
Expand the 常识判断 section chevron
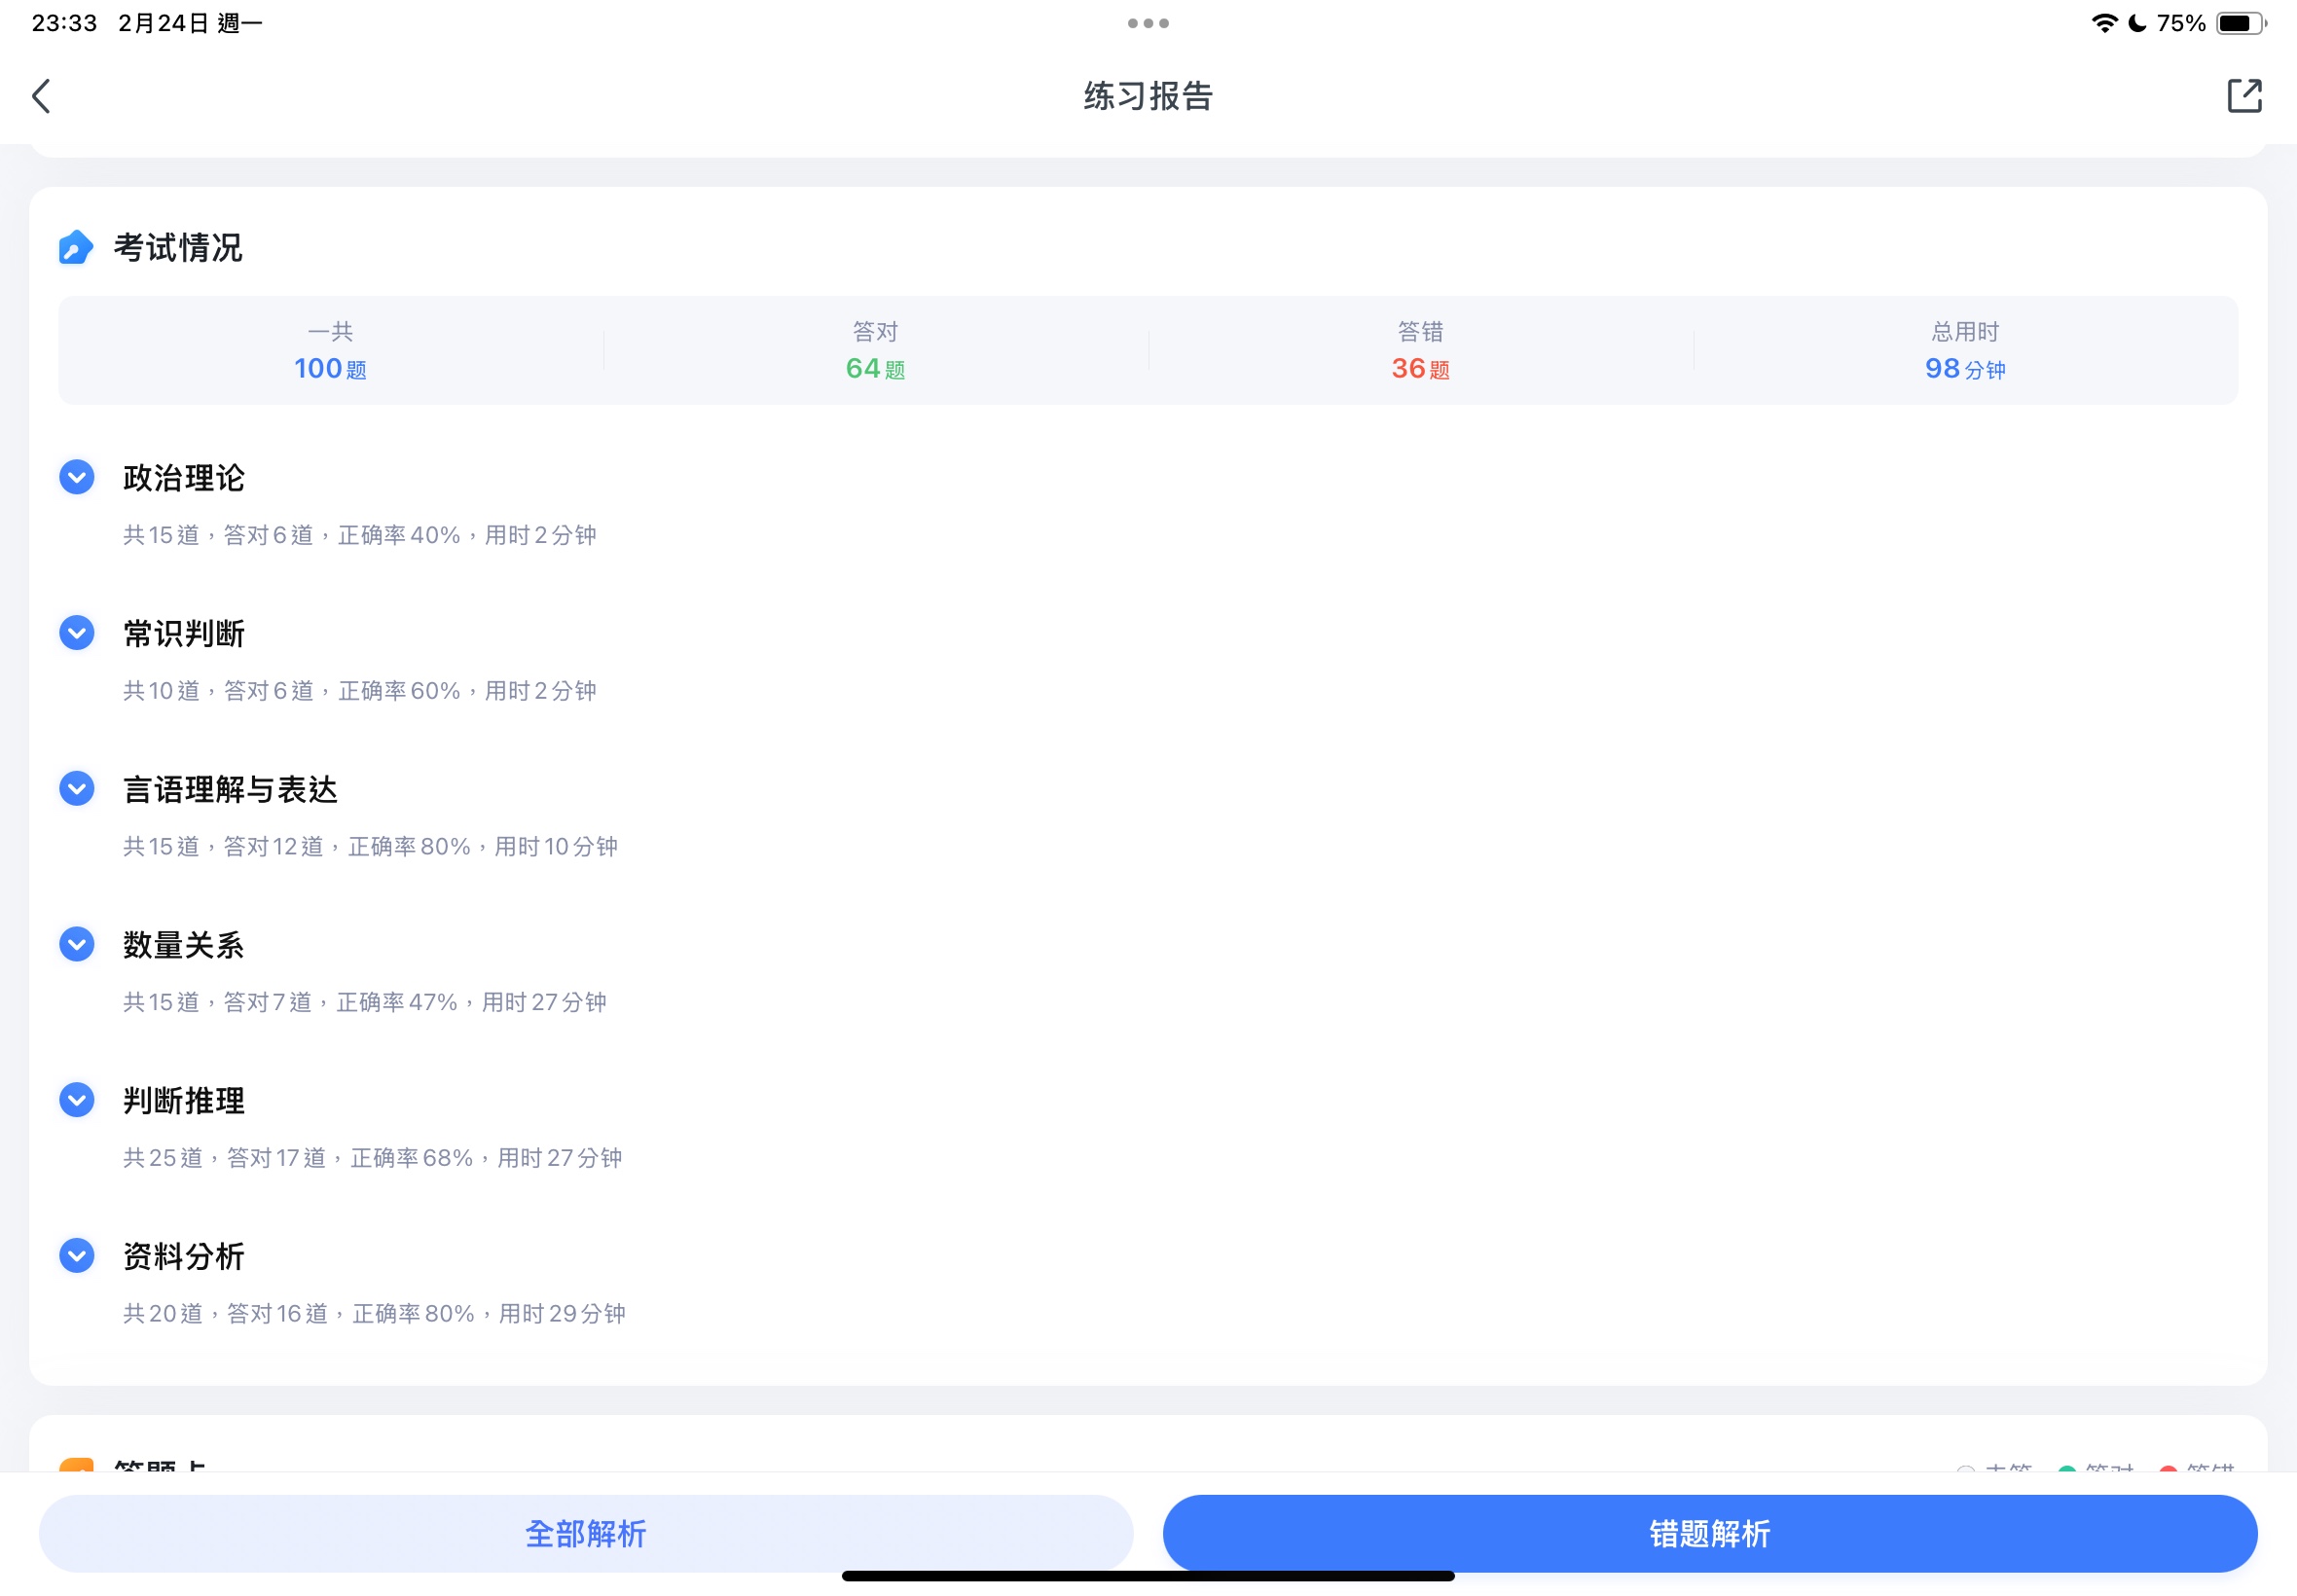tap(77, 633)
